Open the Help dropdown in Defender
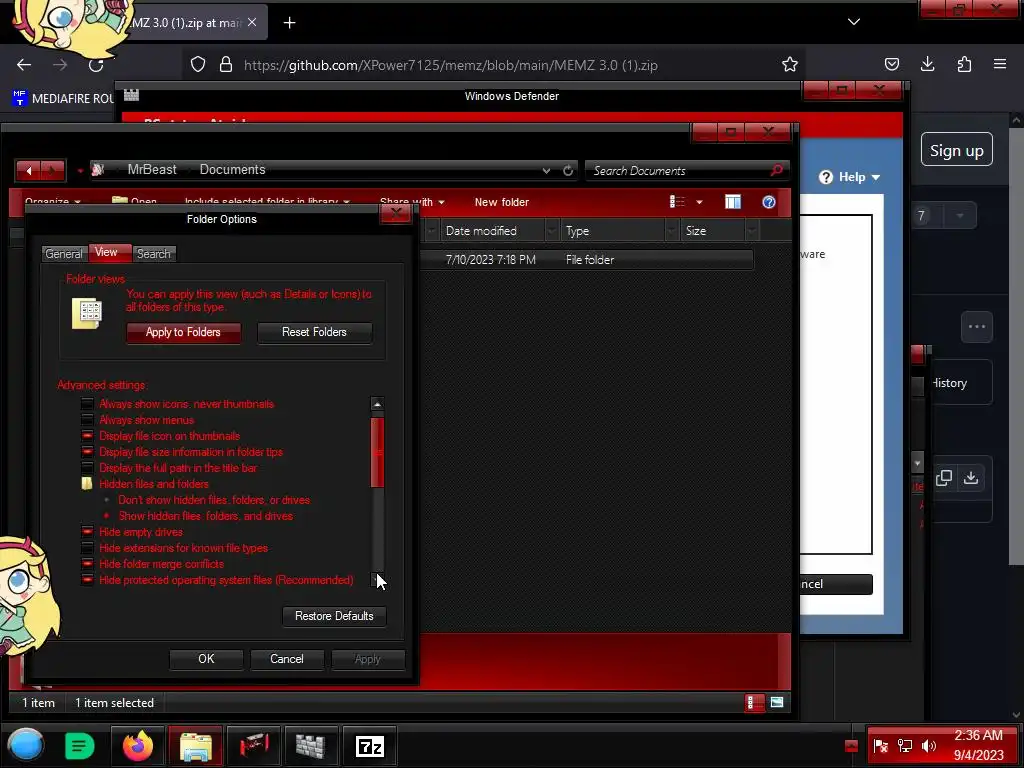Viewport: 1024px width, 768px height. 850,177
